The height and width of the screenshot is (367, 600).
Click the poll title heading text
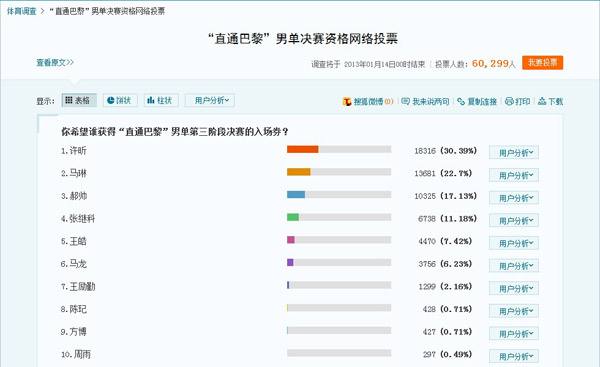tap(303, 39)
